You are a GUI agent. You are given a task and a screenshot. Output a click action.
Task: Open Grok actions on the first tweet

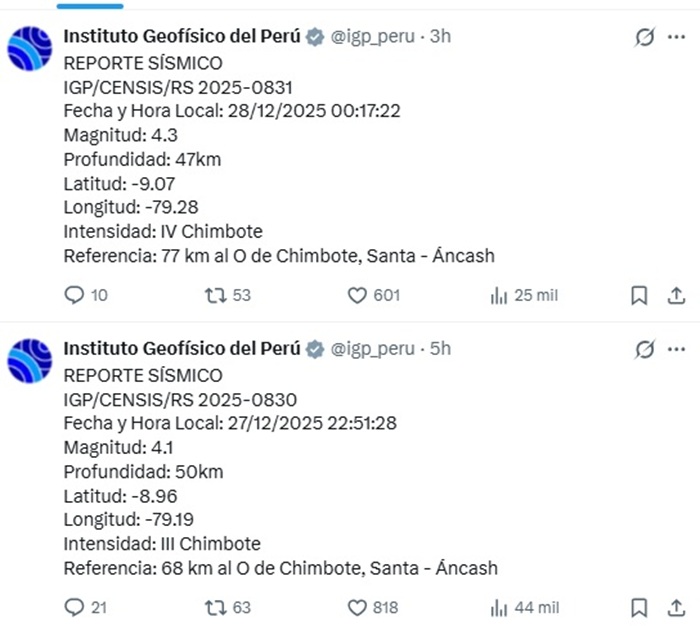pos(645,37)
